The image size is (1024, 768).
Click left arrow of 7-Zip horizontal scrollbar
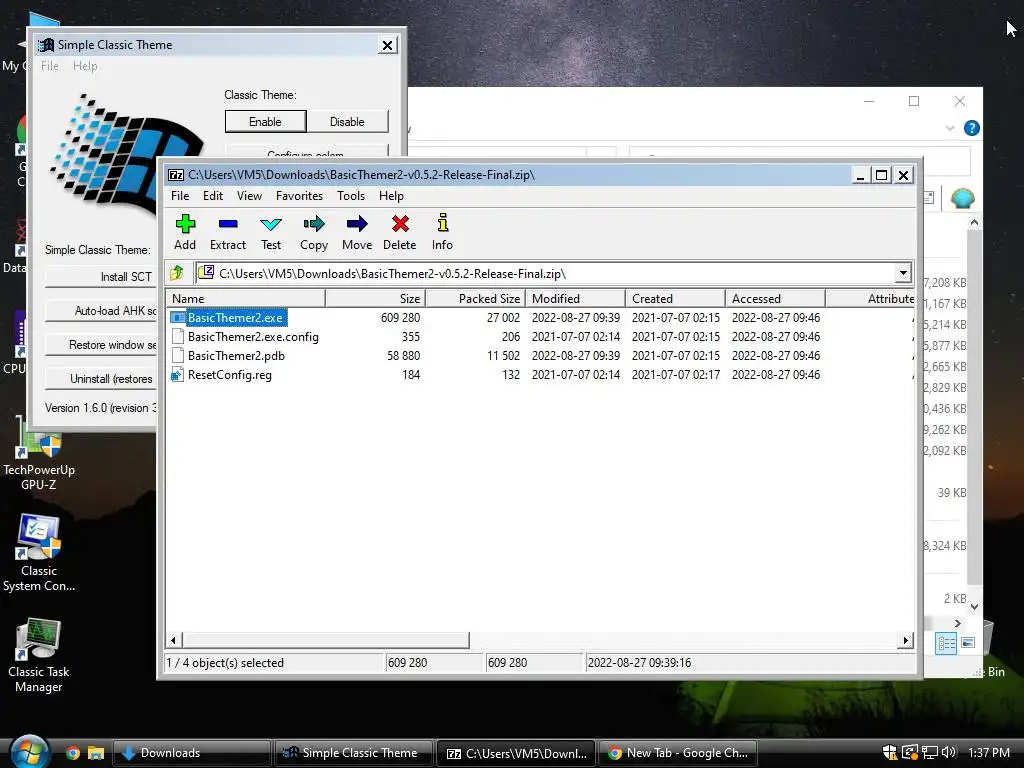174,640
